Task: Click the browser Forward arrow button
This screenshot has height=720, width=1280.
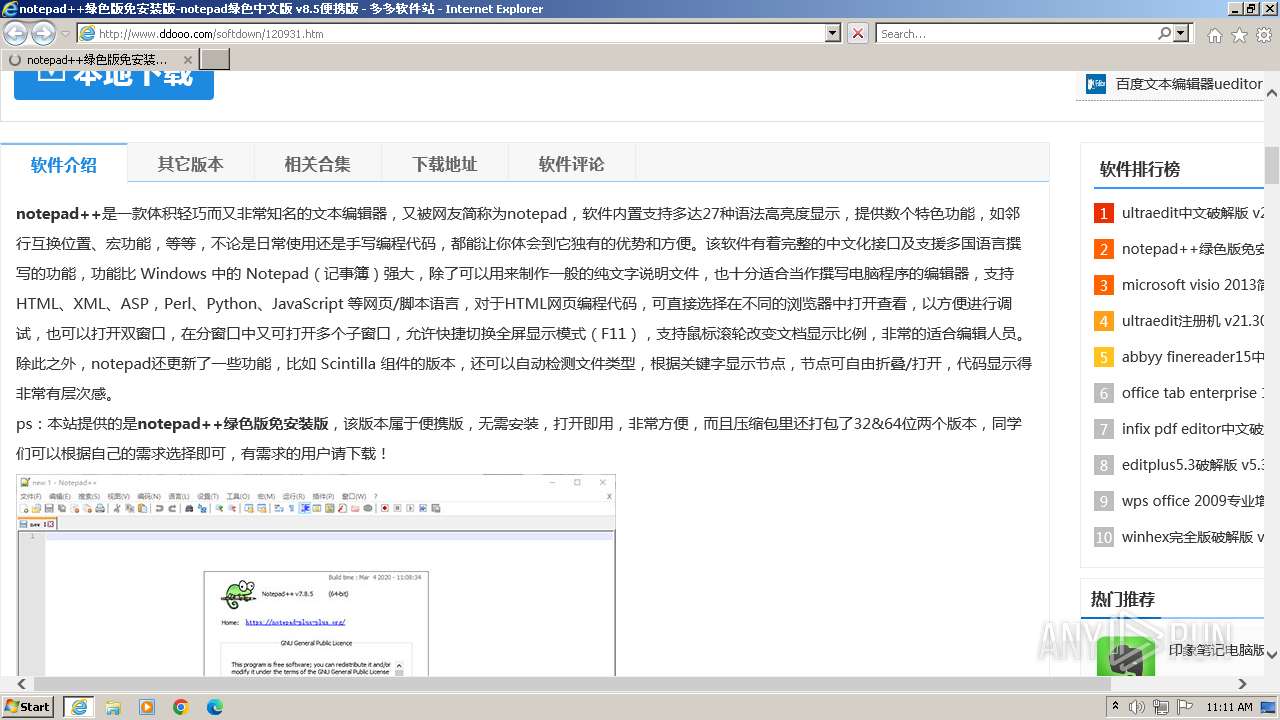Action: (43, 33)
